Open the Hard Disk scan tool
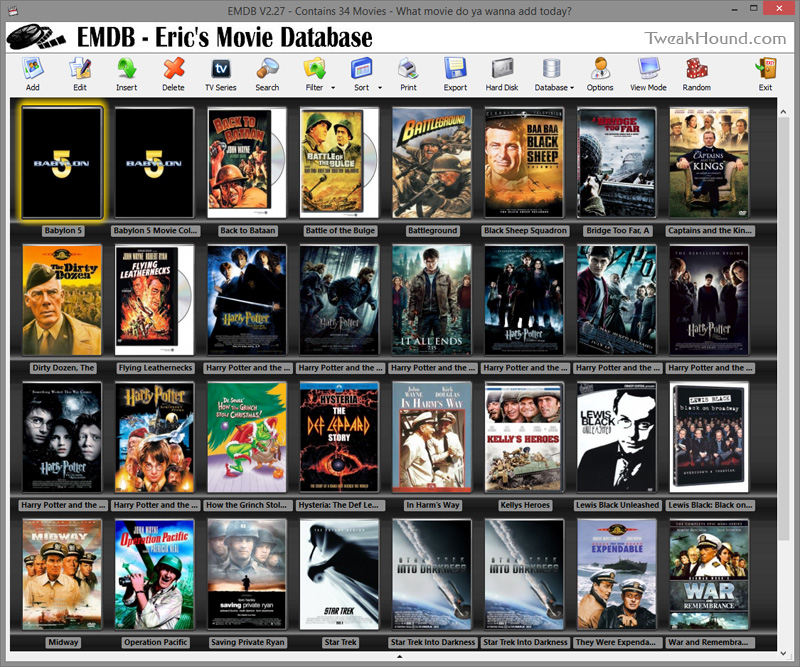The height and width of the screenshot is (667, 800). tap(502, 68)
